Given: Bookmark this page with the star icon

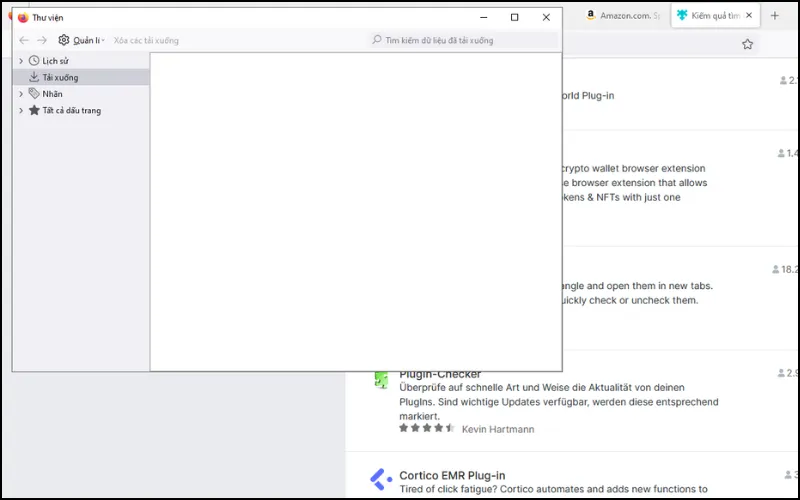Looking at the screenshot, I should coord(747,44).
